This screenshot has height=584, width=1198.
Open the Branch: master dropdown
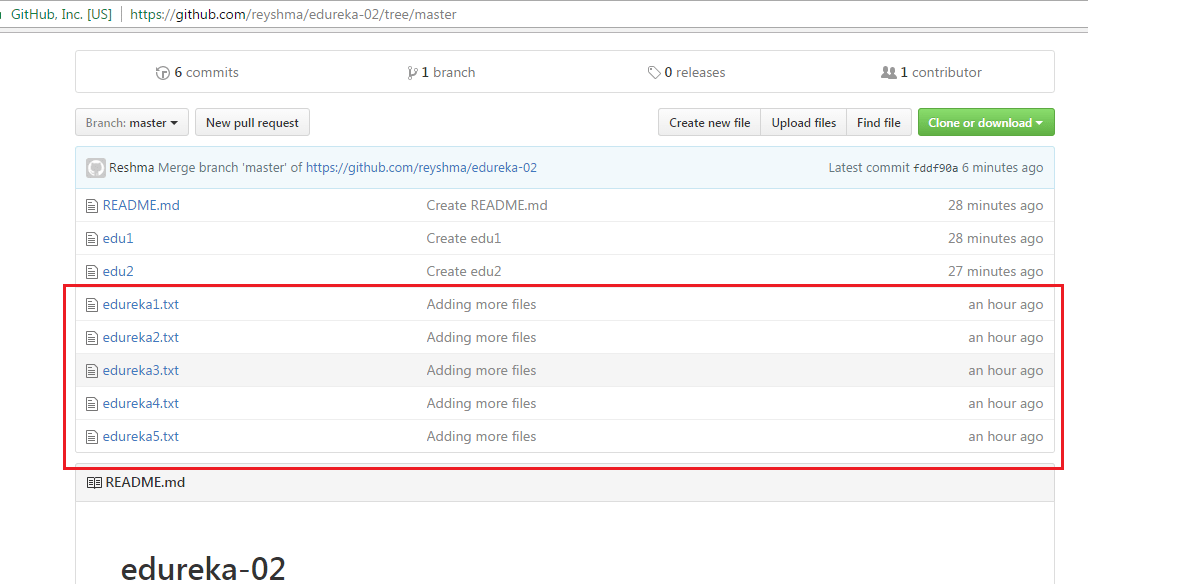[131, 122]
